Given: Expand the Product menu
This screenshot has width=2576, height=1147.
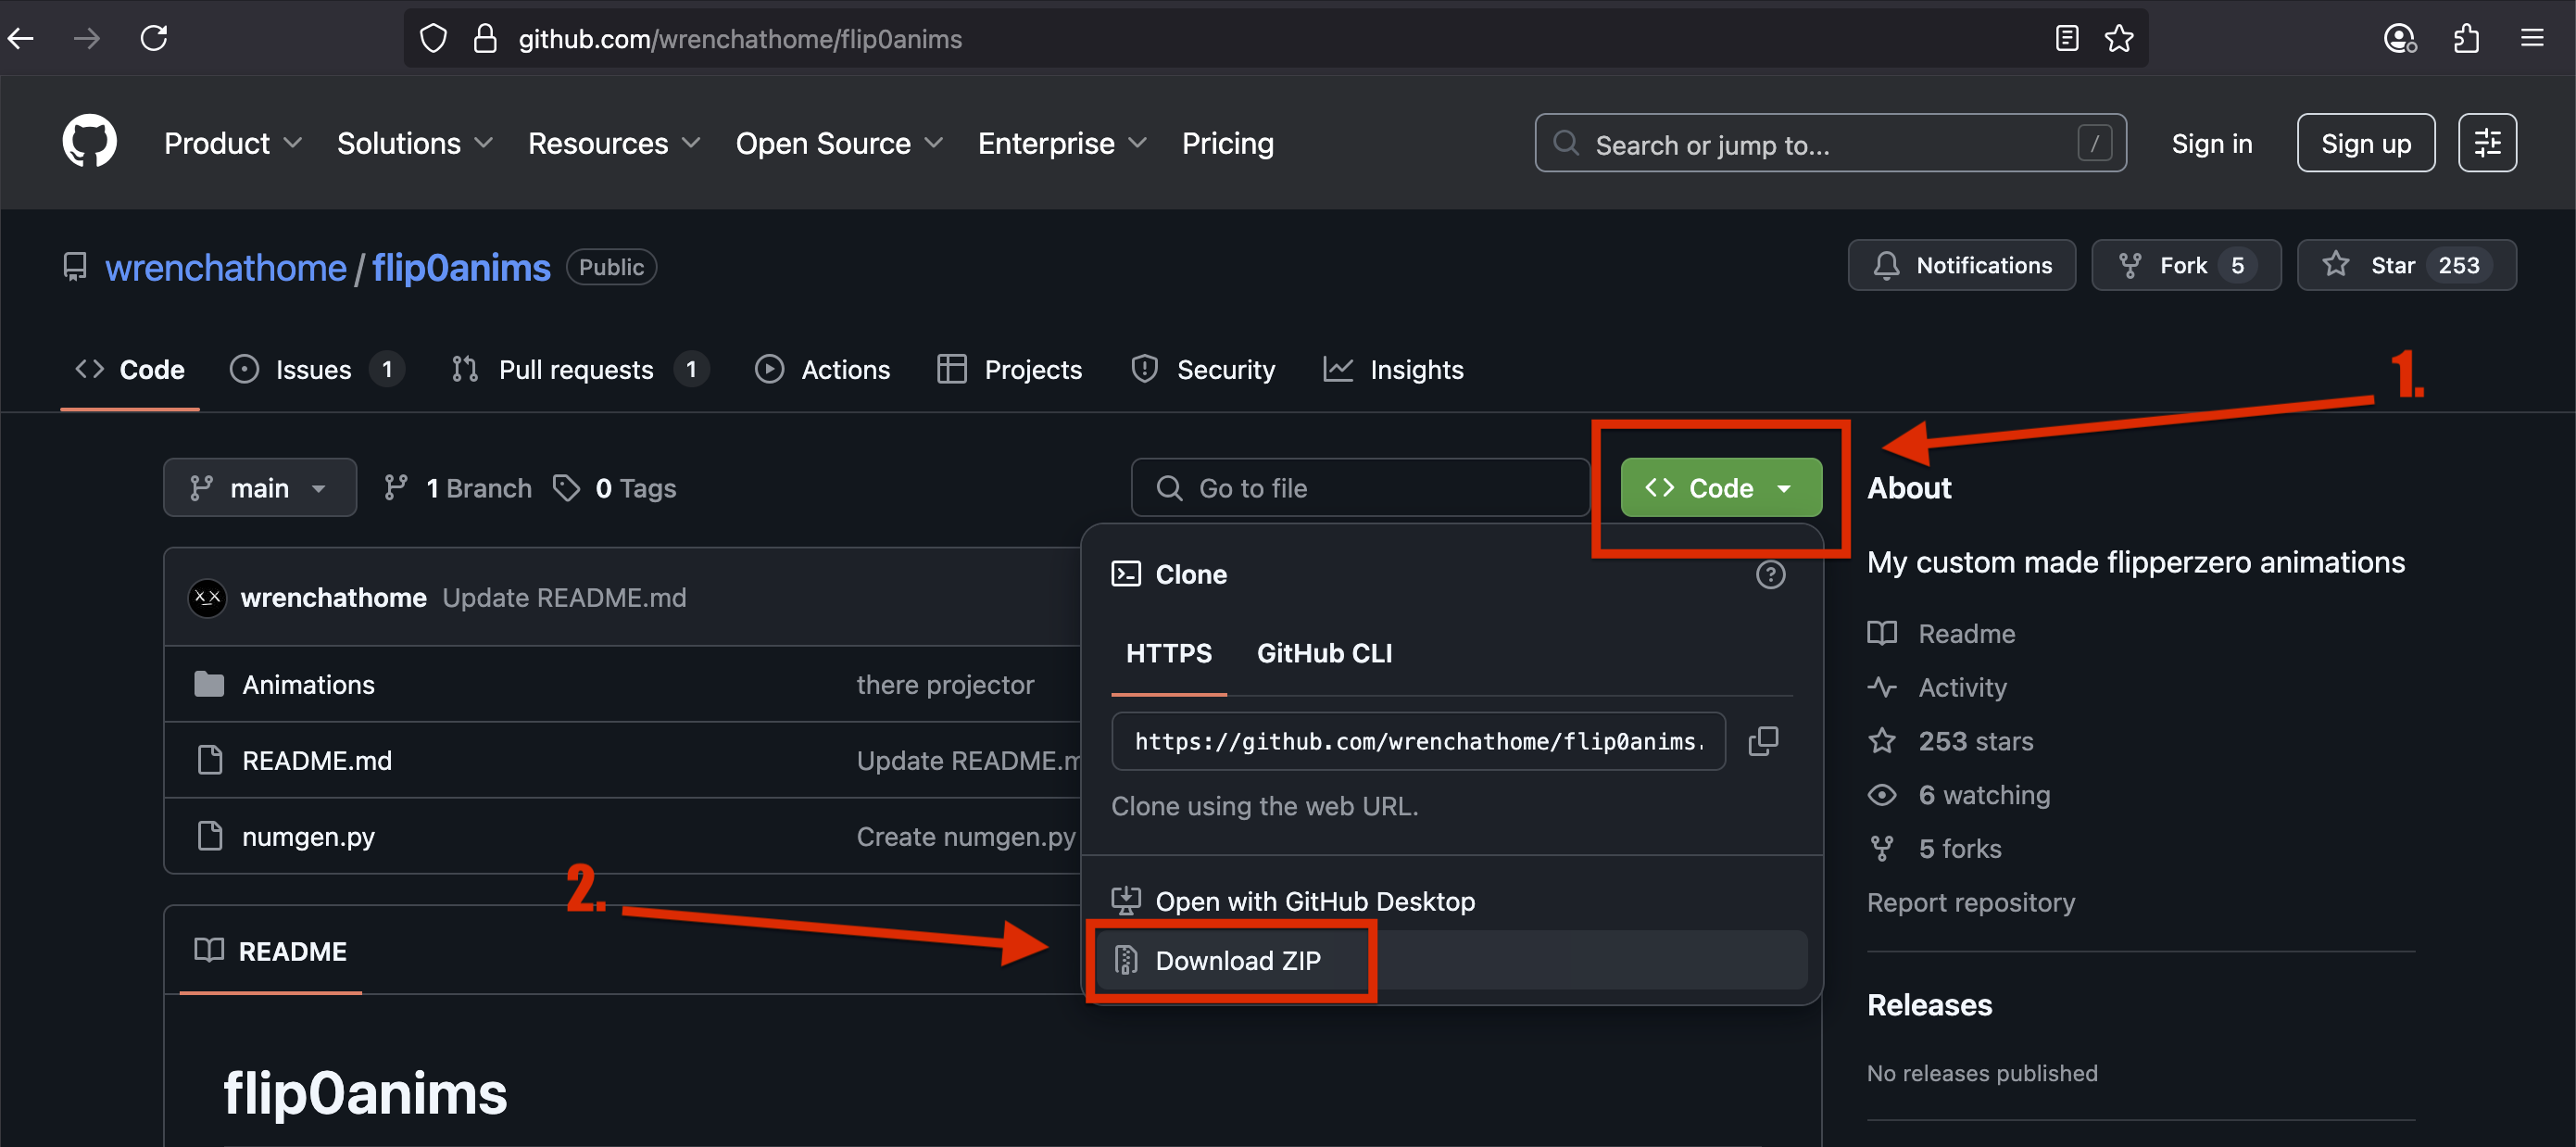Looking at the screenshot, I should tap(233, 143).
